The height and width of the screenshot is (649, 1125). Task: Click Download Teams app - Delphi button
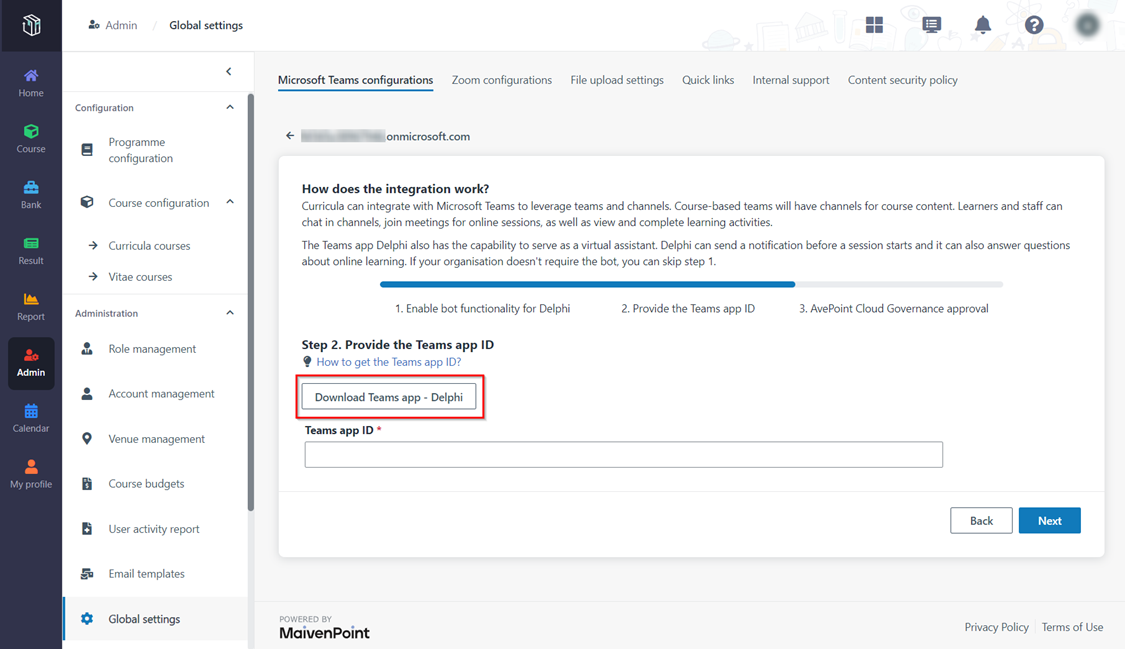point(389,397)
